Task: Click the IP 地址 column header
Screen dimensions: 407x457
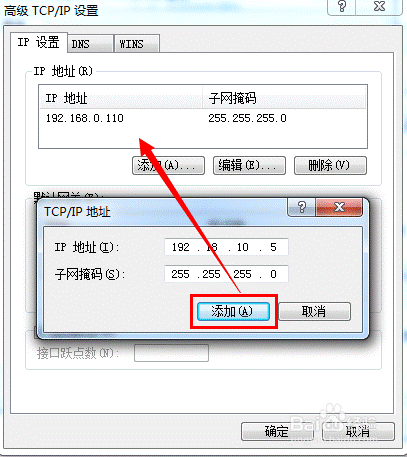Action: pos(121,98)
